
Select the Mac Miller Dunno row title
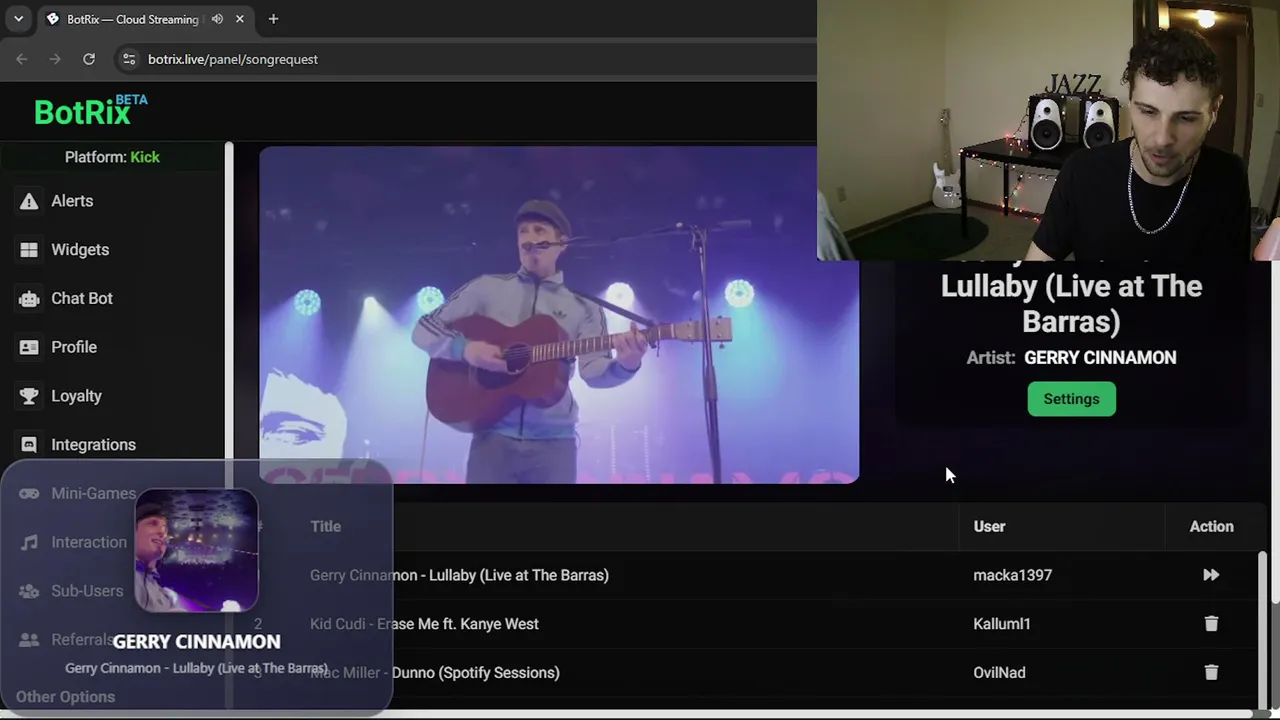[435, 673]
